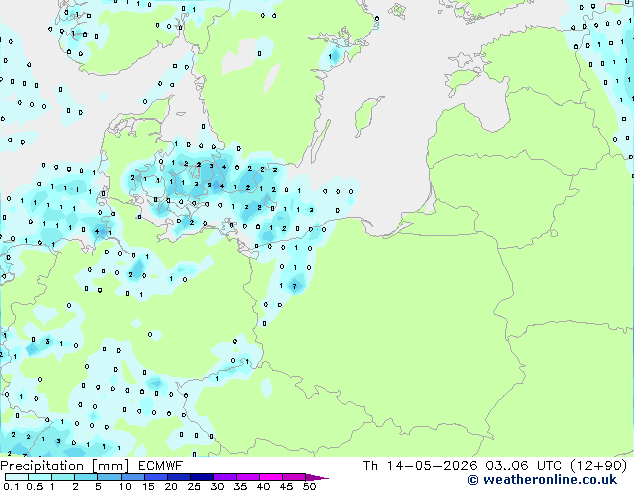Click the 0.5–1 mm legend swatch
This screenshot has width=634, height=490.
click(x=40, y=477)
